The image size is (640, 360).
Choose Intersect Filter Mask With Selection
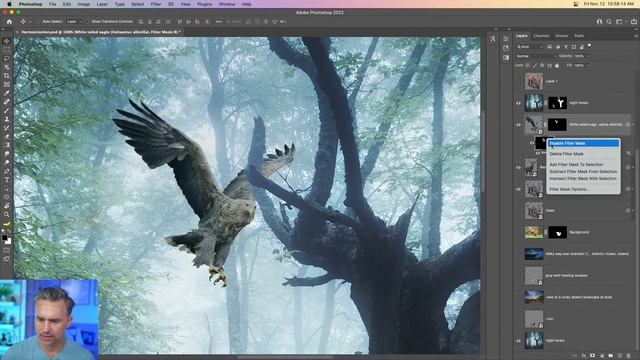583,178
